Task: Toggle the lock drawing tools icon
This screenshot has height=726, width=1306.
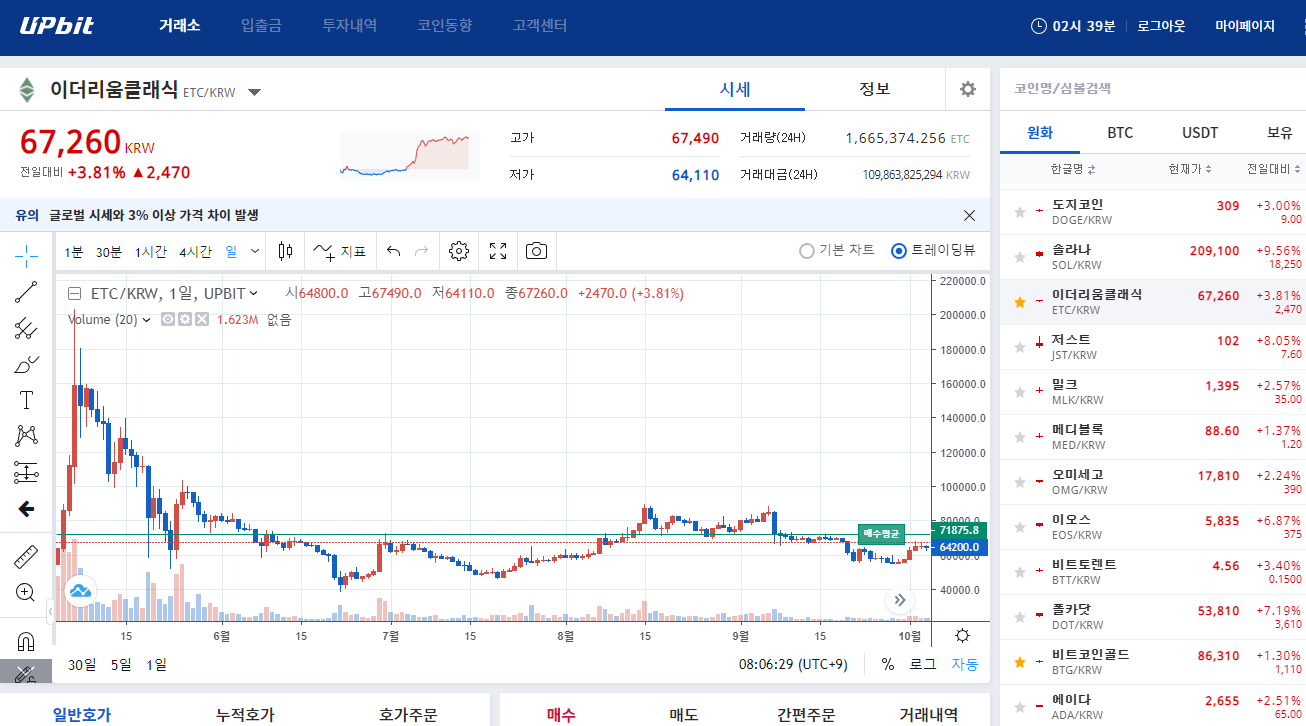Action: 26,673
